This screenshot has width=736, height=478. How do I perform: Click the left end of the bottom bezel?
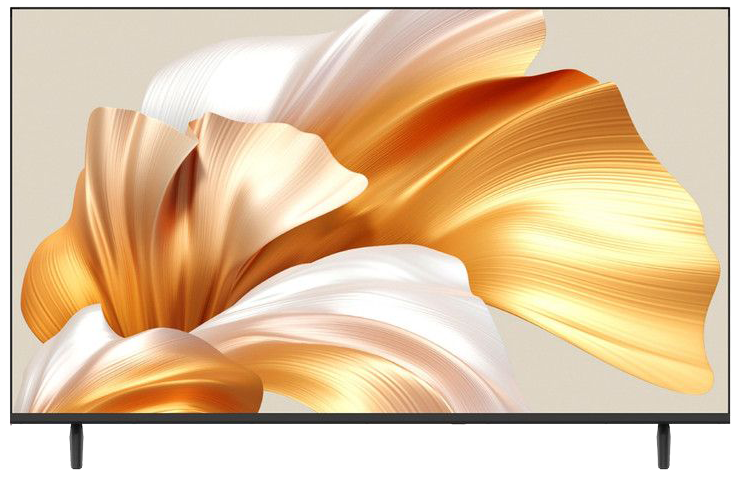pyautogui.click(x=20, y=418)
